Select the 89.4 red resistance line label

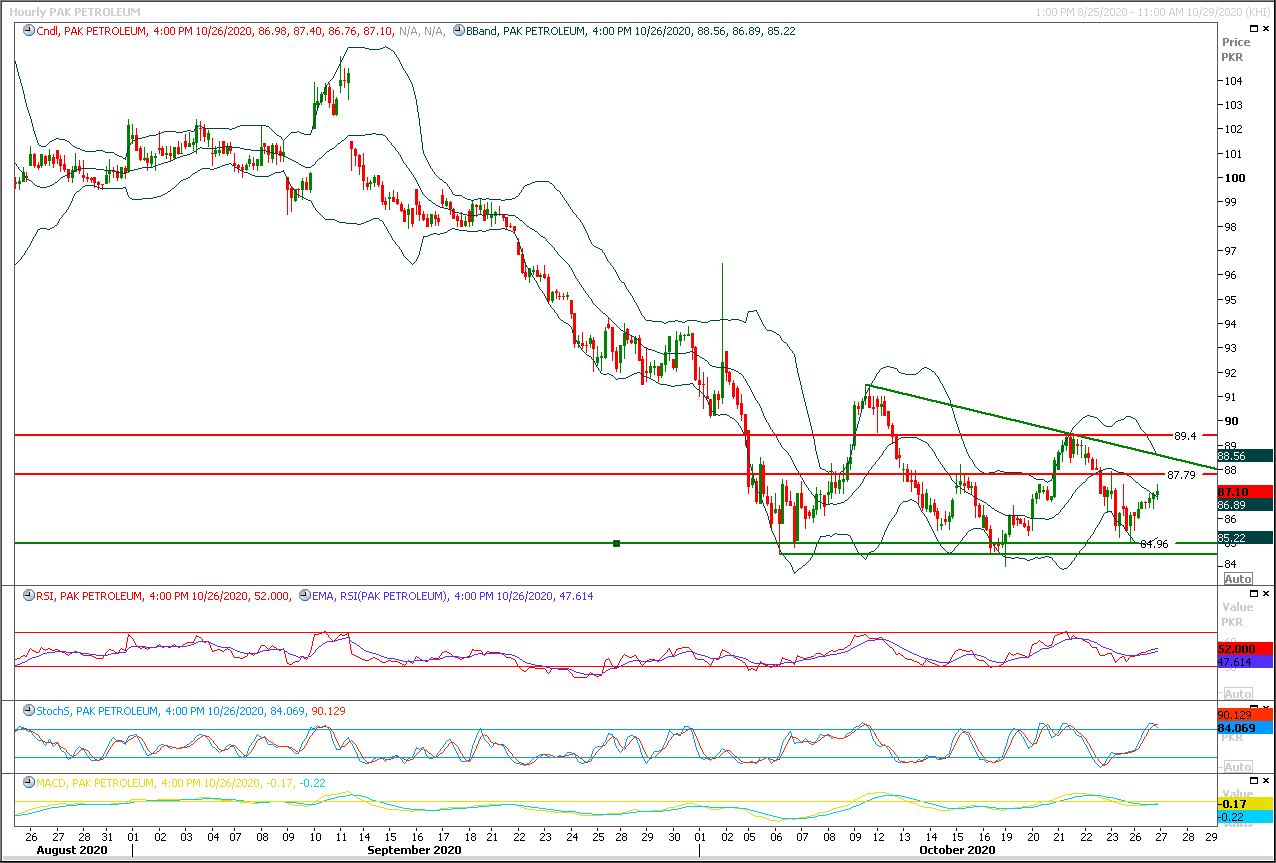pos(1186,436)
